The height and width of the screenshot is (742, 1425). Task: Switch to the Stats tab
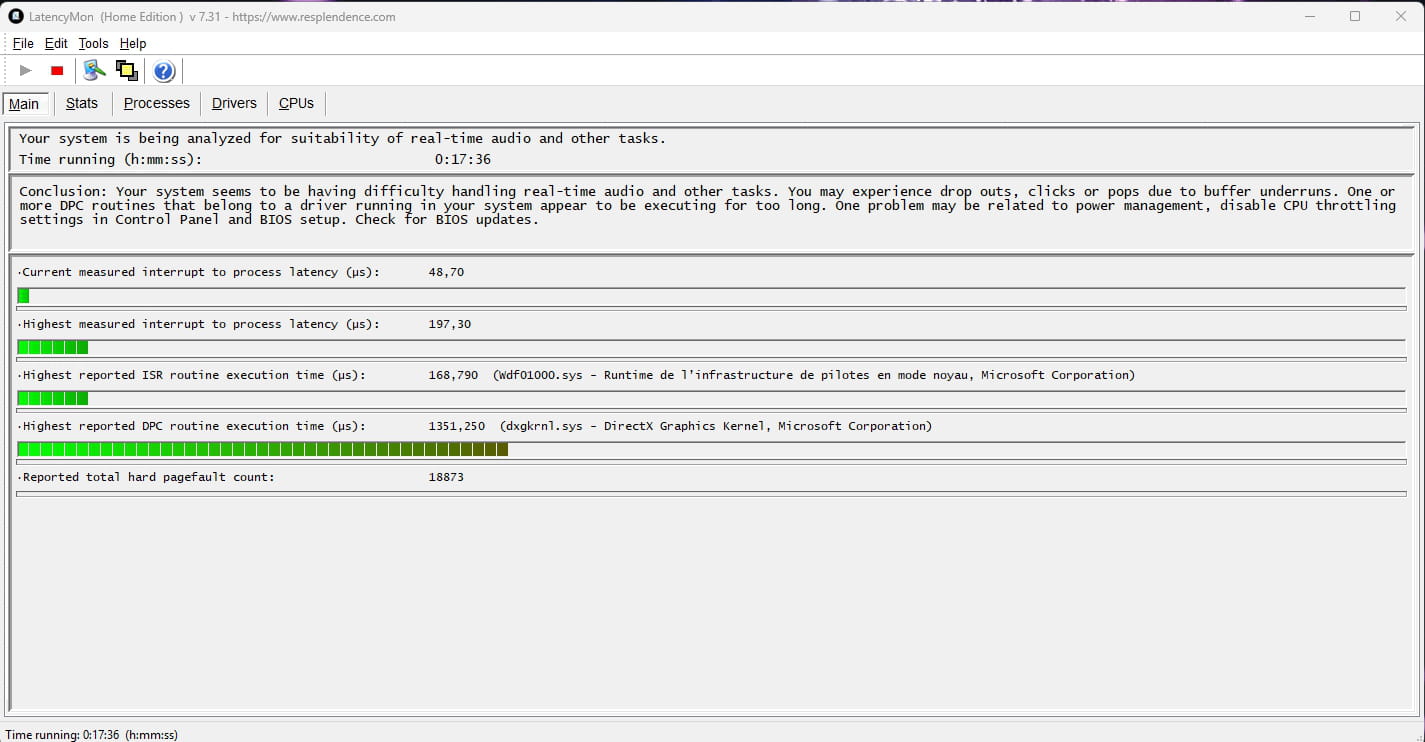[82, 103]
